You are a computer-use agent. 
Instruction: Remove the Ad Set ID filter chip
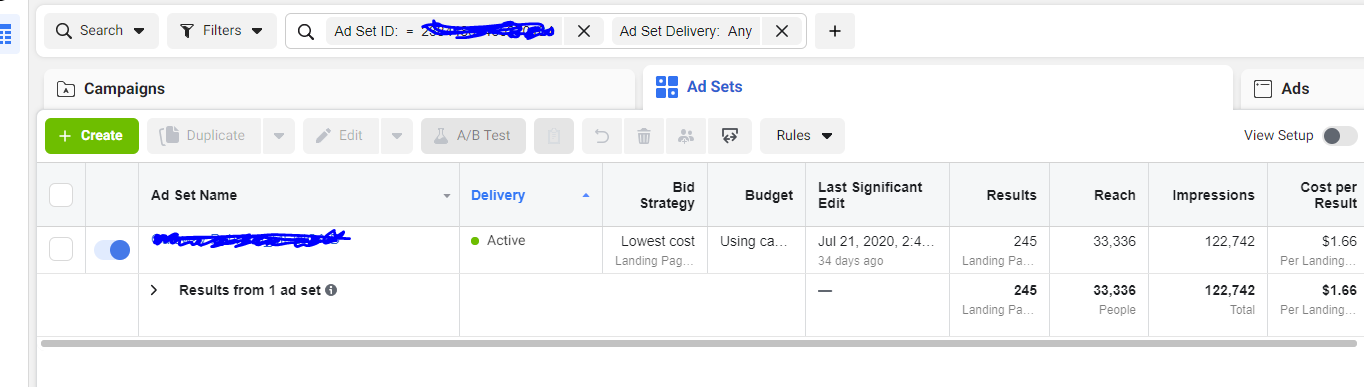(584, 31)
